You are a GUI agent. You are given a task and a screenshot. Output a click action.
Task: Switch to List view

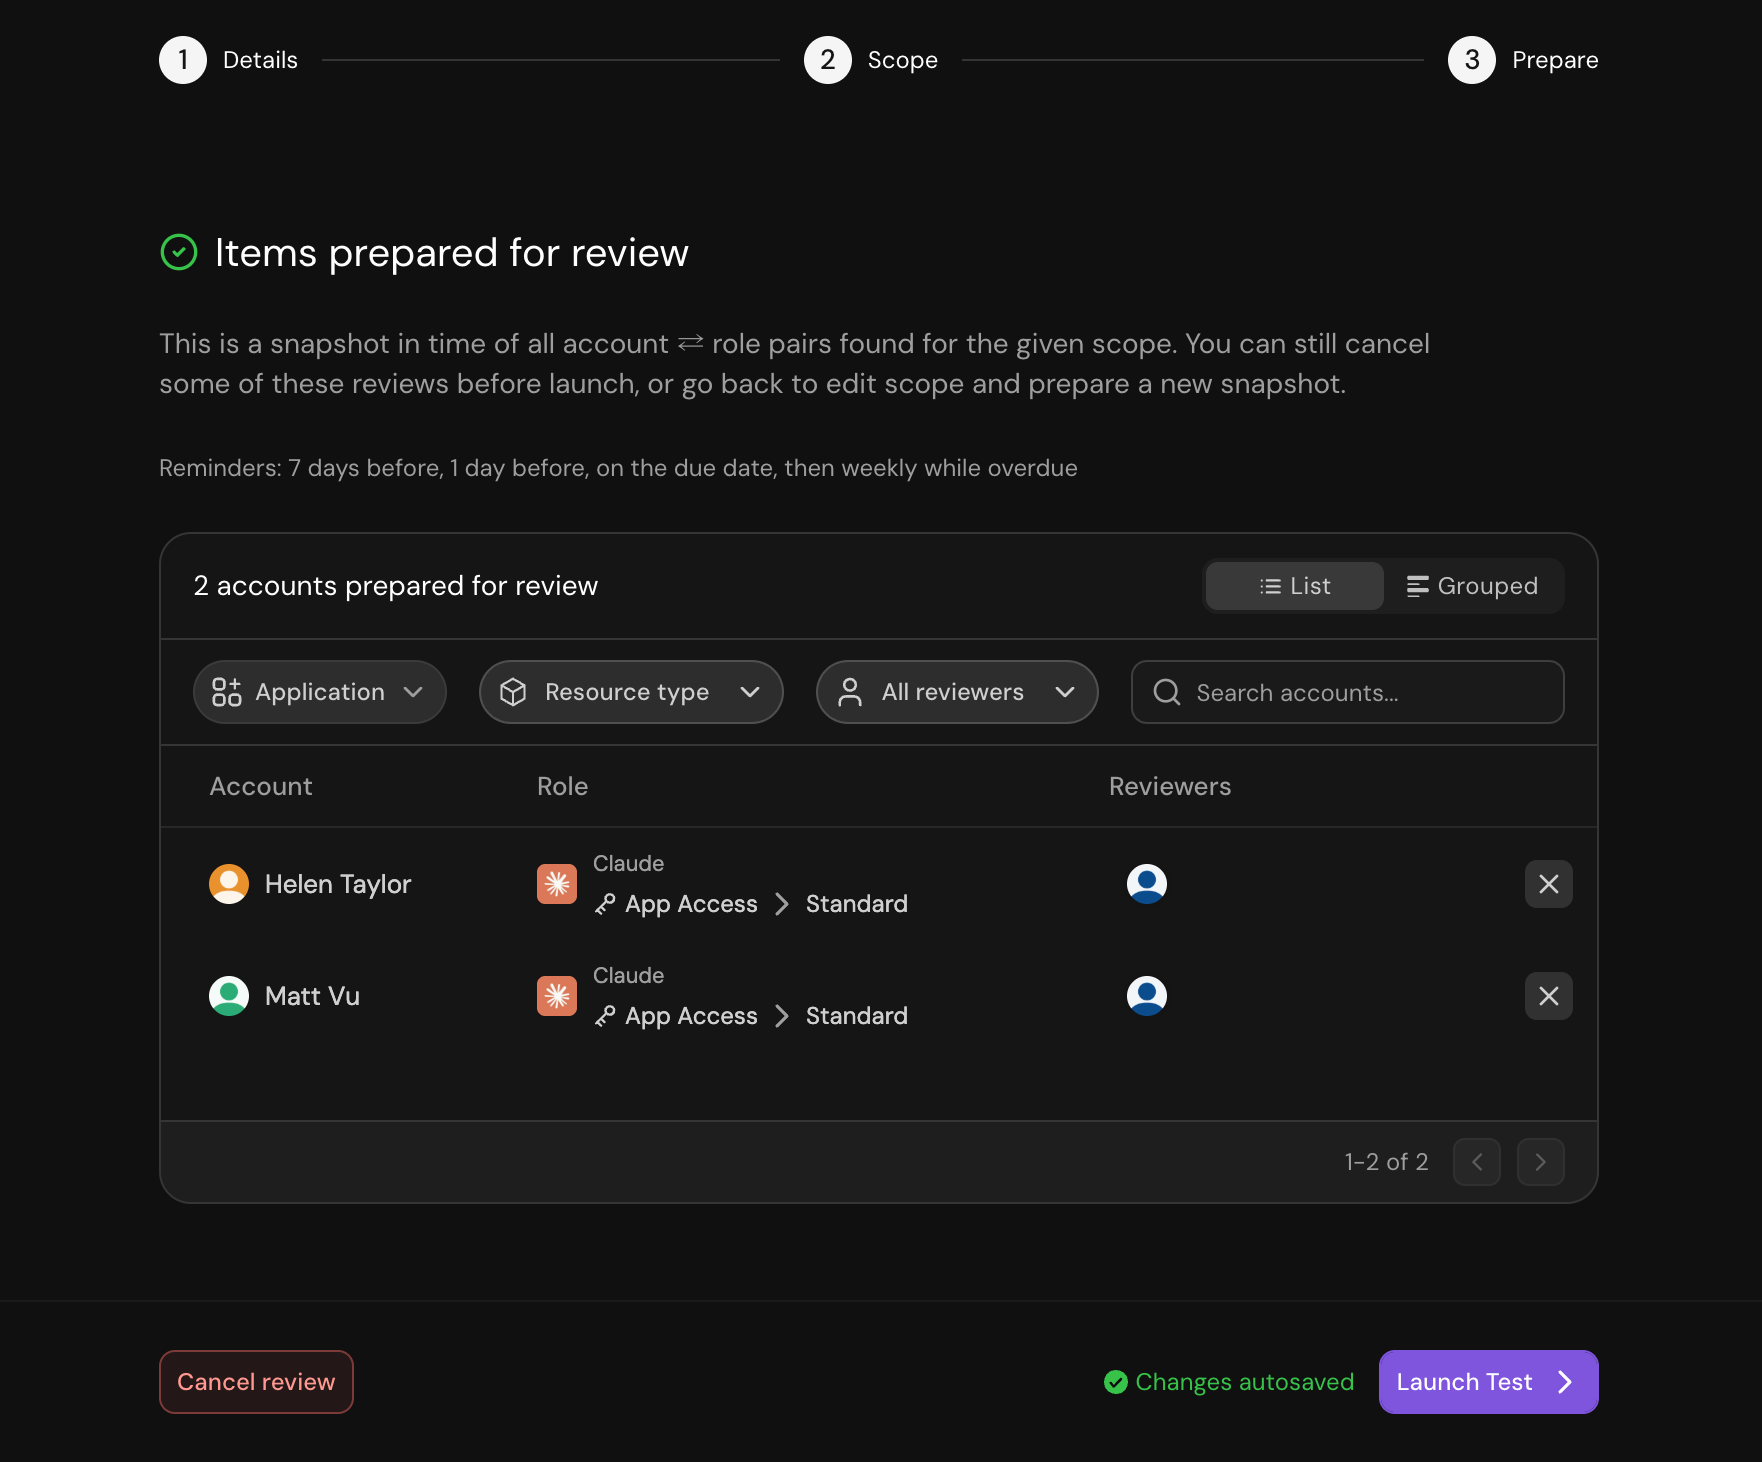(x=1295, y=586)
